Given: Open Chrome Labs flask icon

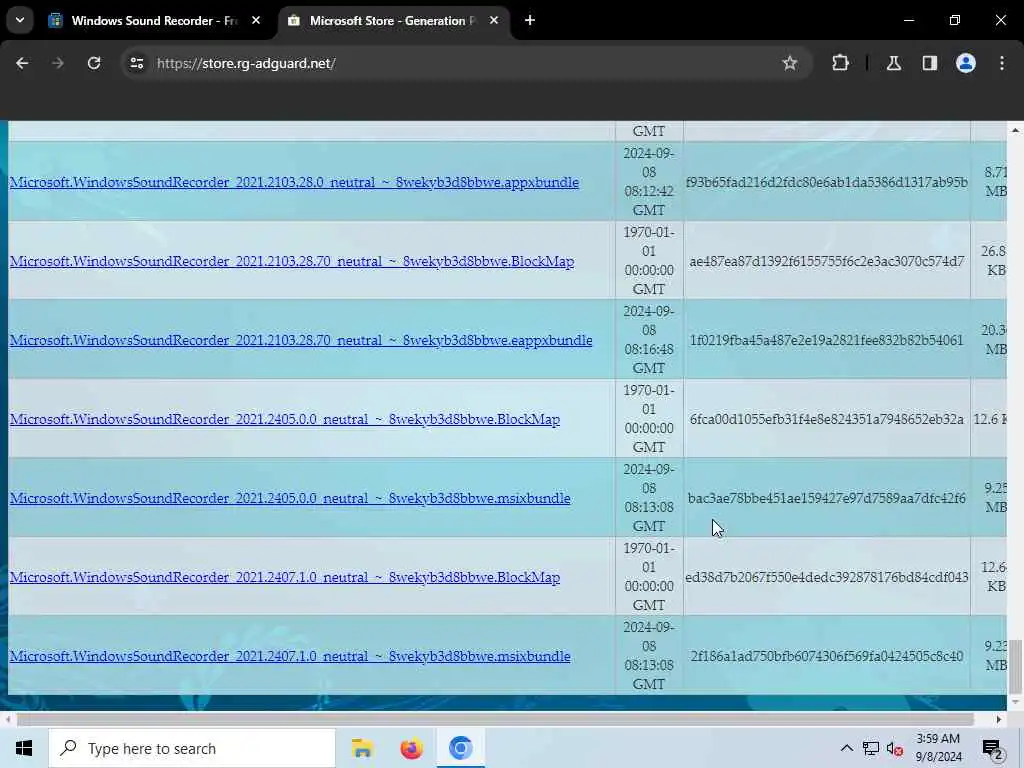Looking at the screenshot, I should 893,63.
